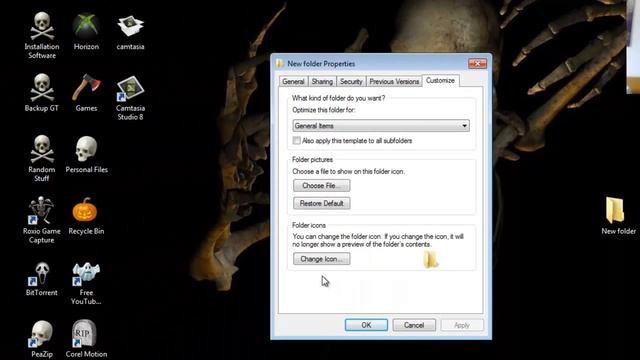Click the Cancel button
The width and height of the screenshot is (640, 360).
[414, 325]
